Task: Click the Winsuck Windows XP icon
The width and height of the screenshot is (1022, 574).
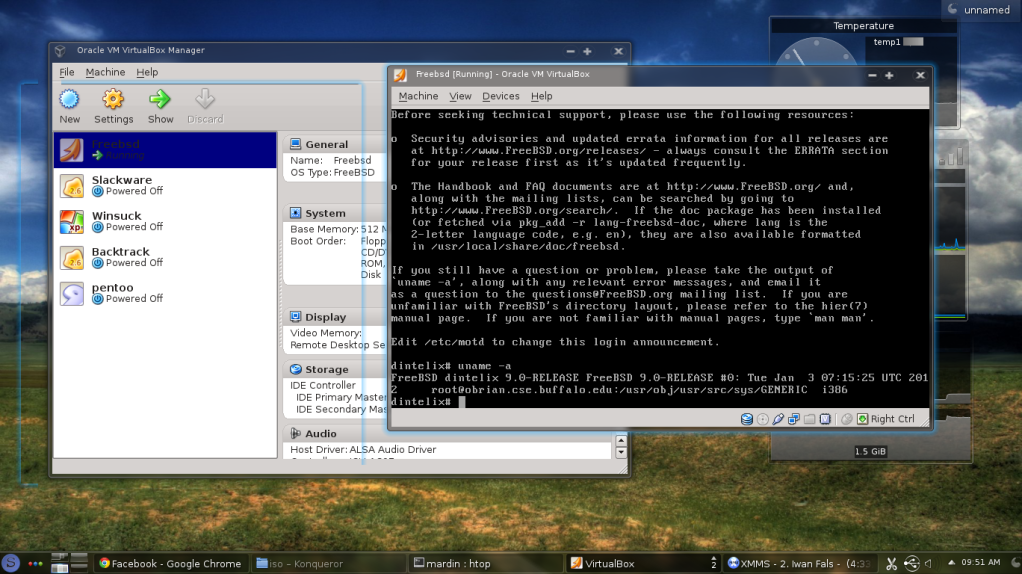Action: click(72, 222)
